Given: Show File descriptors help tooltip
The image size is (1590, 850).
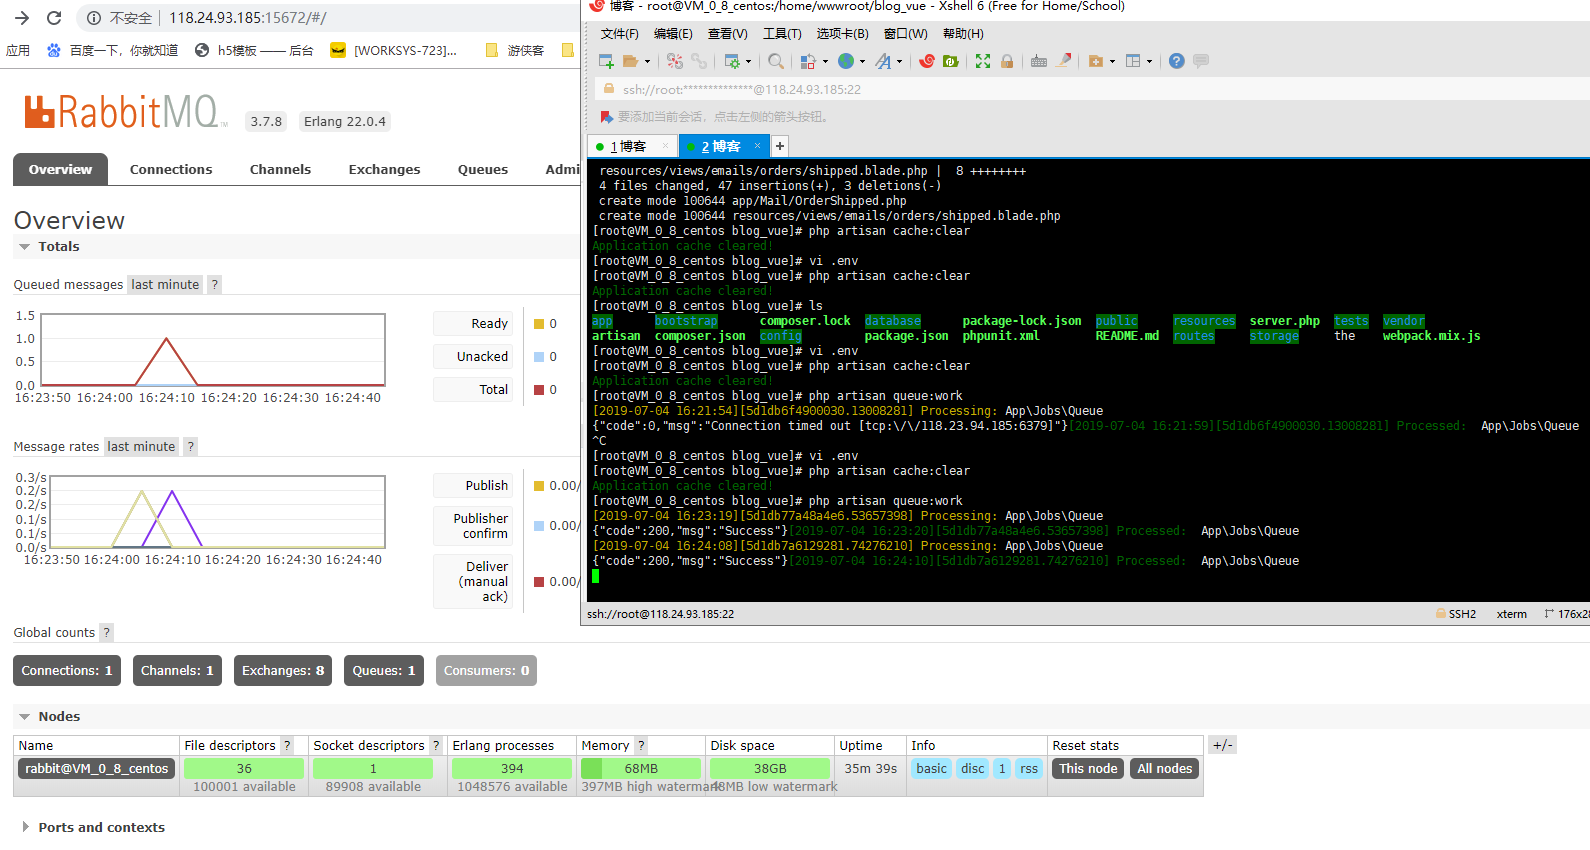Looking at the screenshot, I should coord(287,745).
